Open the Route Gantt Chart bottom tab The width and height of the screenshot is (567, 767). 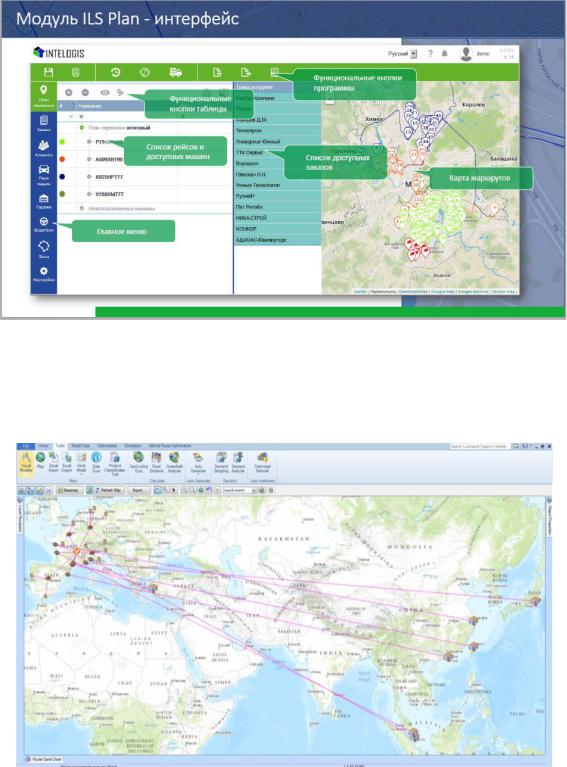point(44,760)
